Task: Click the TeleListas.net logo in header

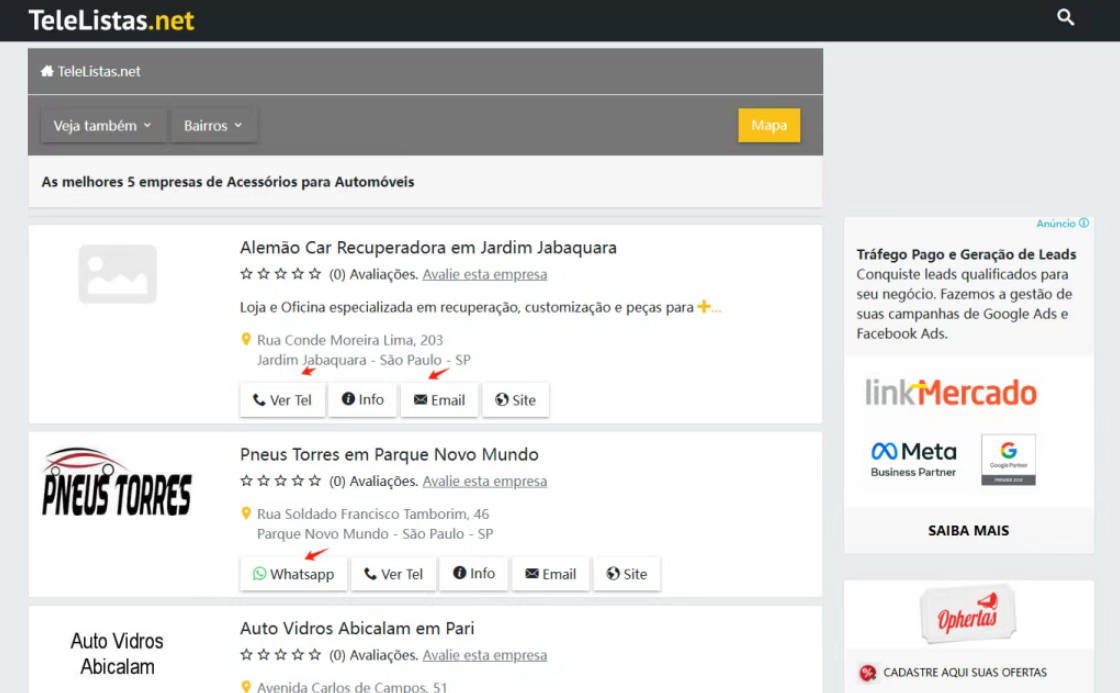Action: (111, 20)
